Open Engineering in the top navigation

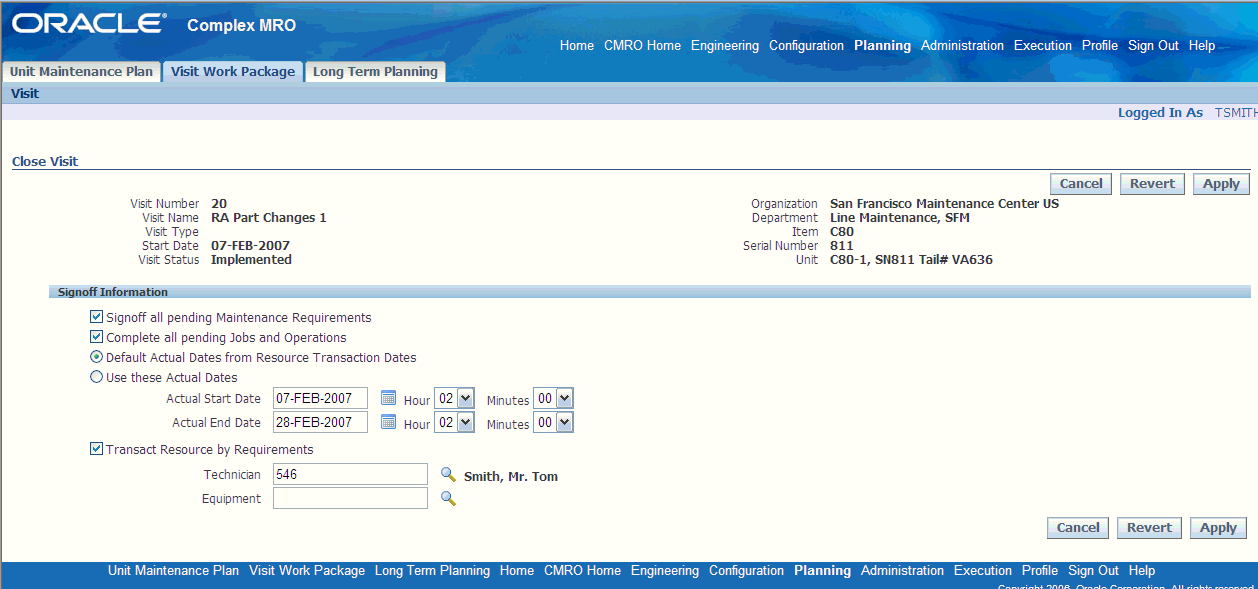tap(725, 46)
